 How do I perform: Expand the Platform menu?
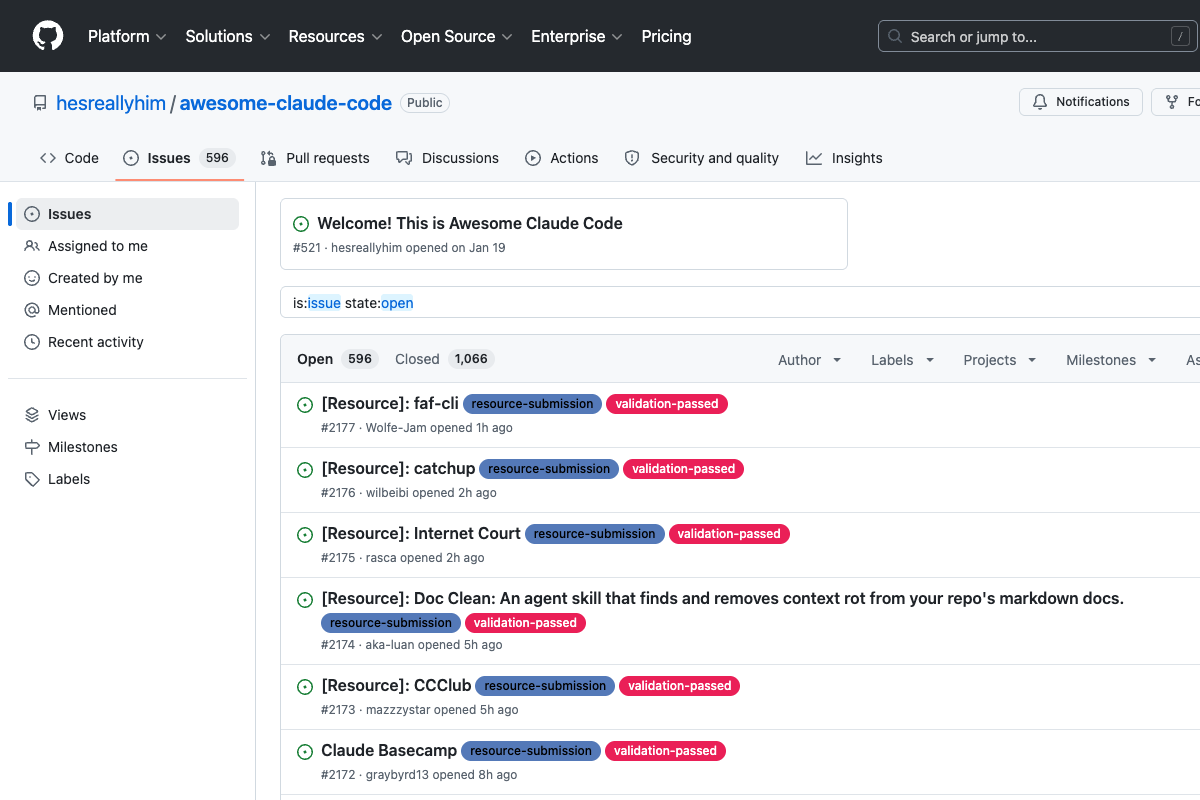click(x=126, y=36)
